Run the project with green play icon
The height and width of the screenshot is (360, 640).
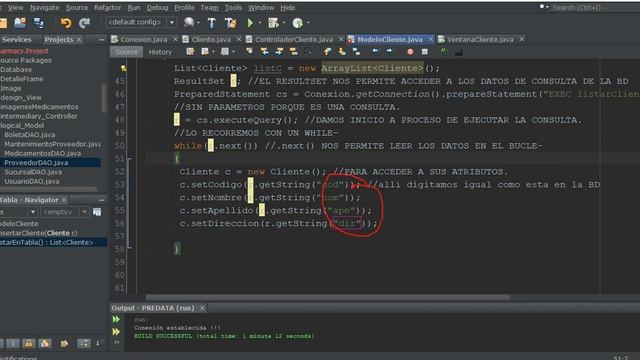(250, 23)
